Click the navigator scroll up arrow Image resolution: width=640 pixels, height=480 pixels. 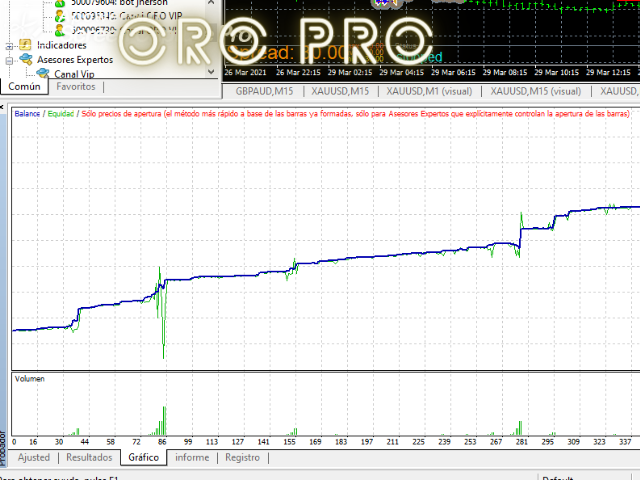tap(211, 2)
